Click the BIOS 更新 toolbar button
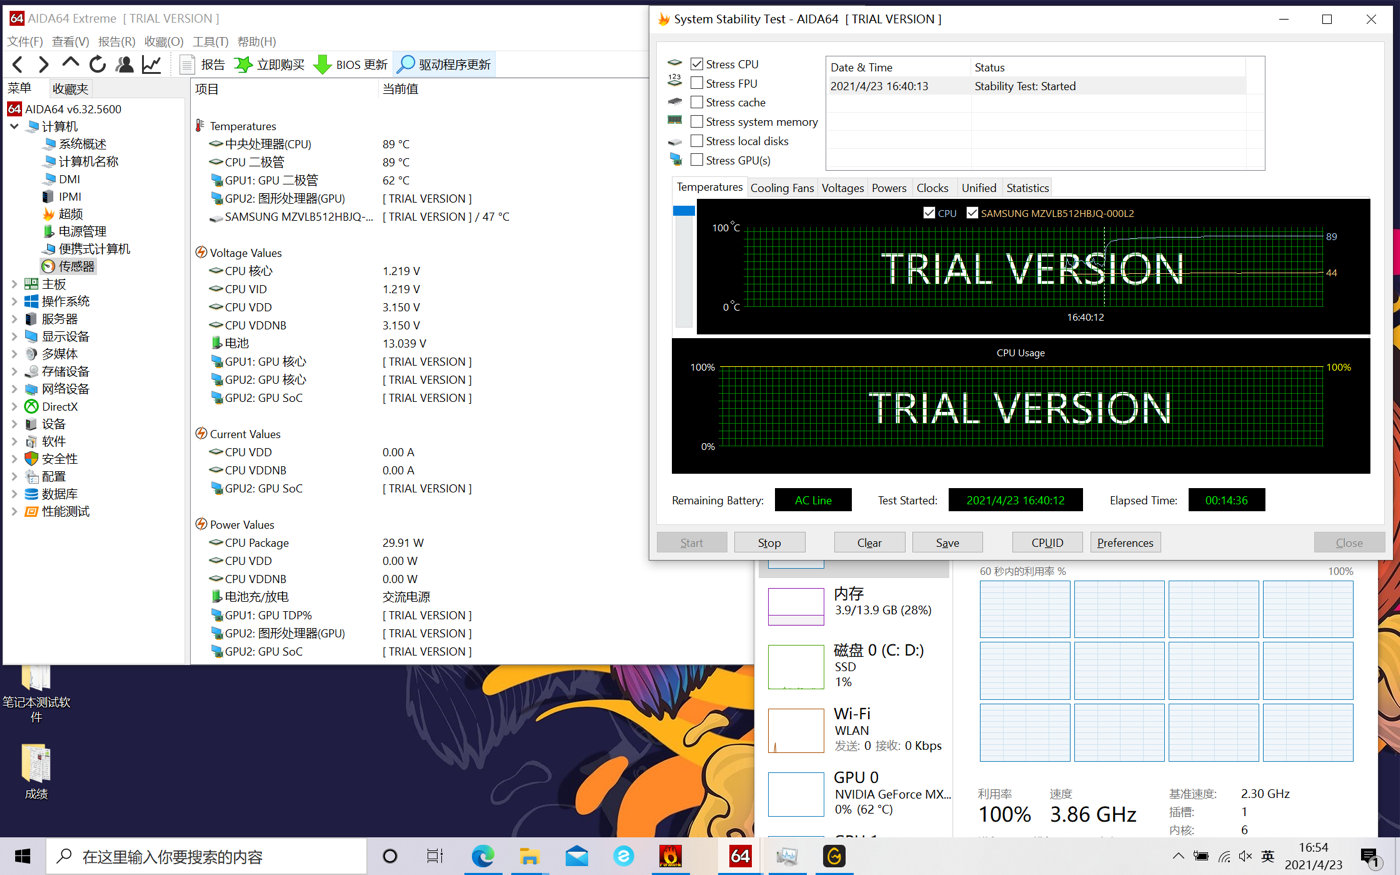1400x875 pixels. pyautogui.click(x=350, y=65)
